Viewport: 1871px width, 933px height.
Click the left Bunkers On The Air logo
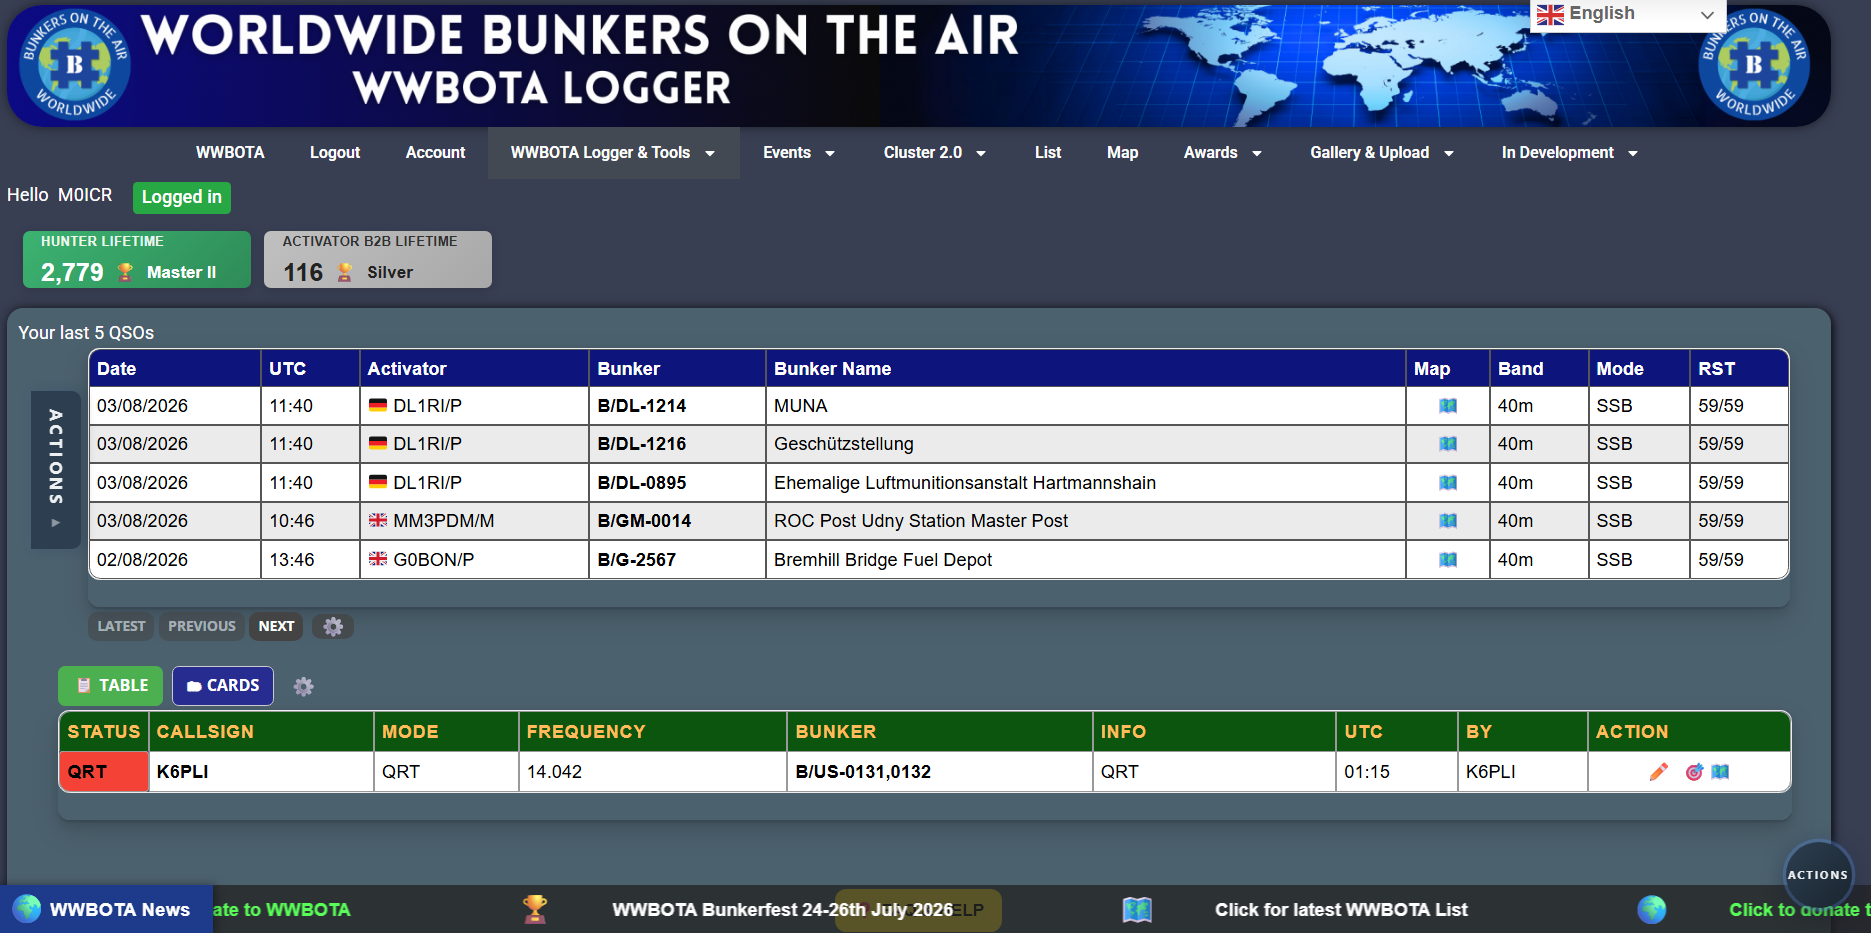[x=75, y=64]
